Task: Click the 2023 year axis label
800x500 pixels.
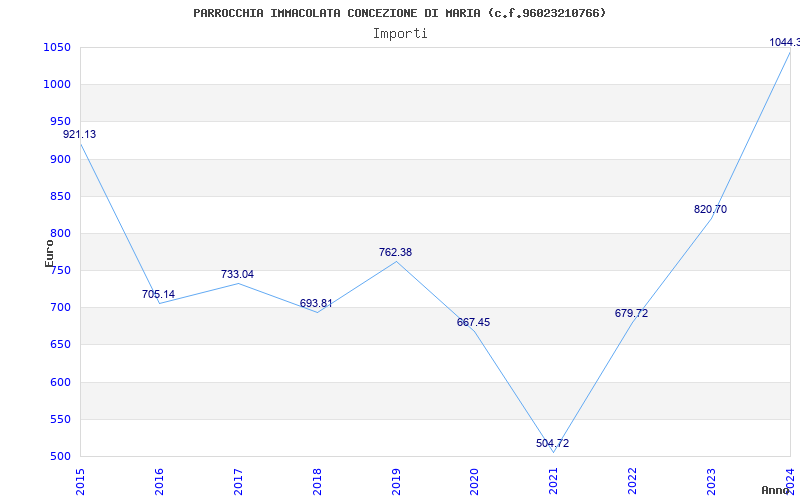Action: 711,481
